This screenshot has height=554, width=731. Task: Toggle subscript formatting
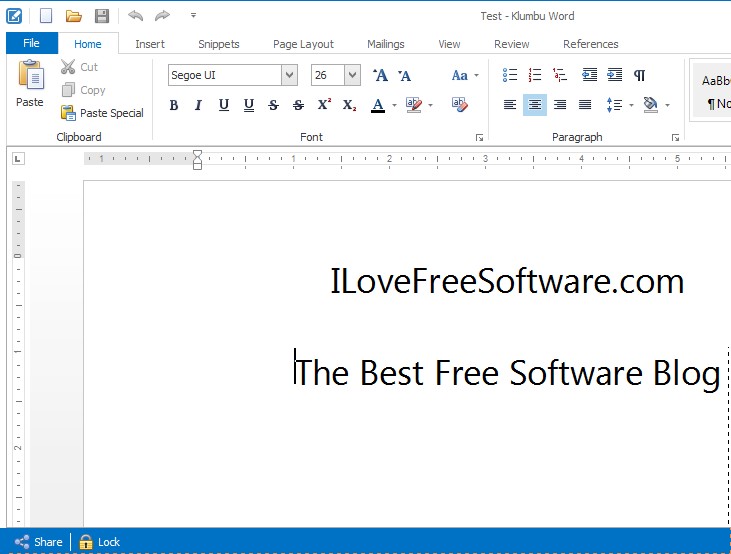(x=349, y=105)
